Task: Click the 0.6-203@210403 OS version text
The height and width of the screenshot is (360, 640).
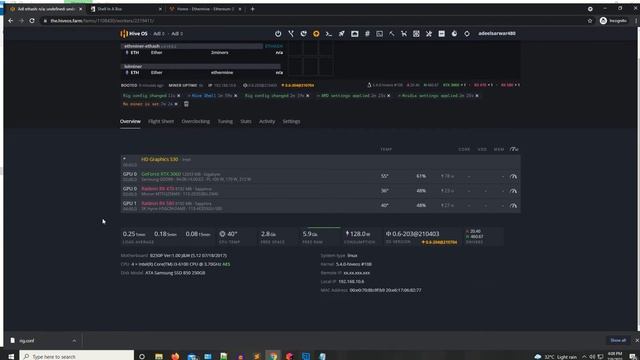Action: [x=413, y=234]
